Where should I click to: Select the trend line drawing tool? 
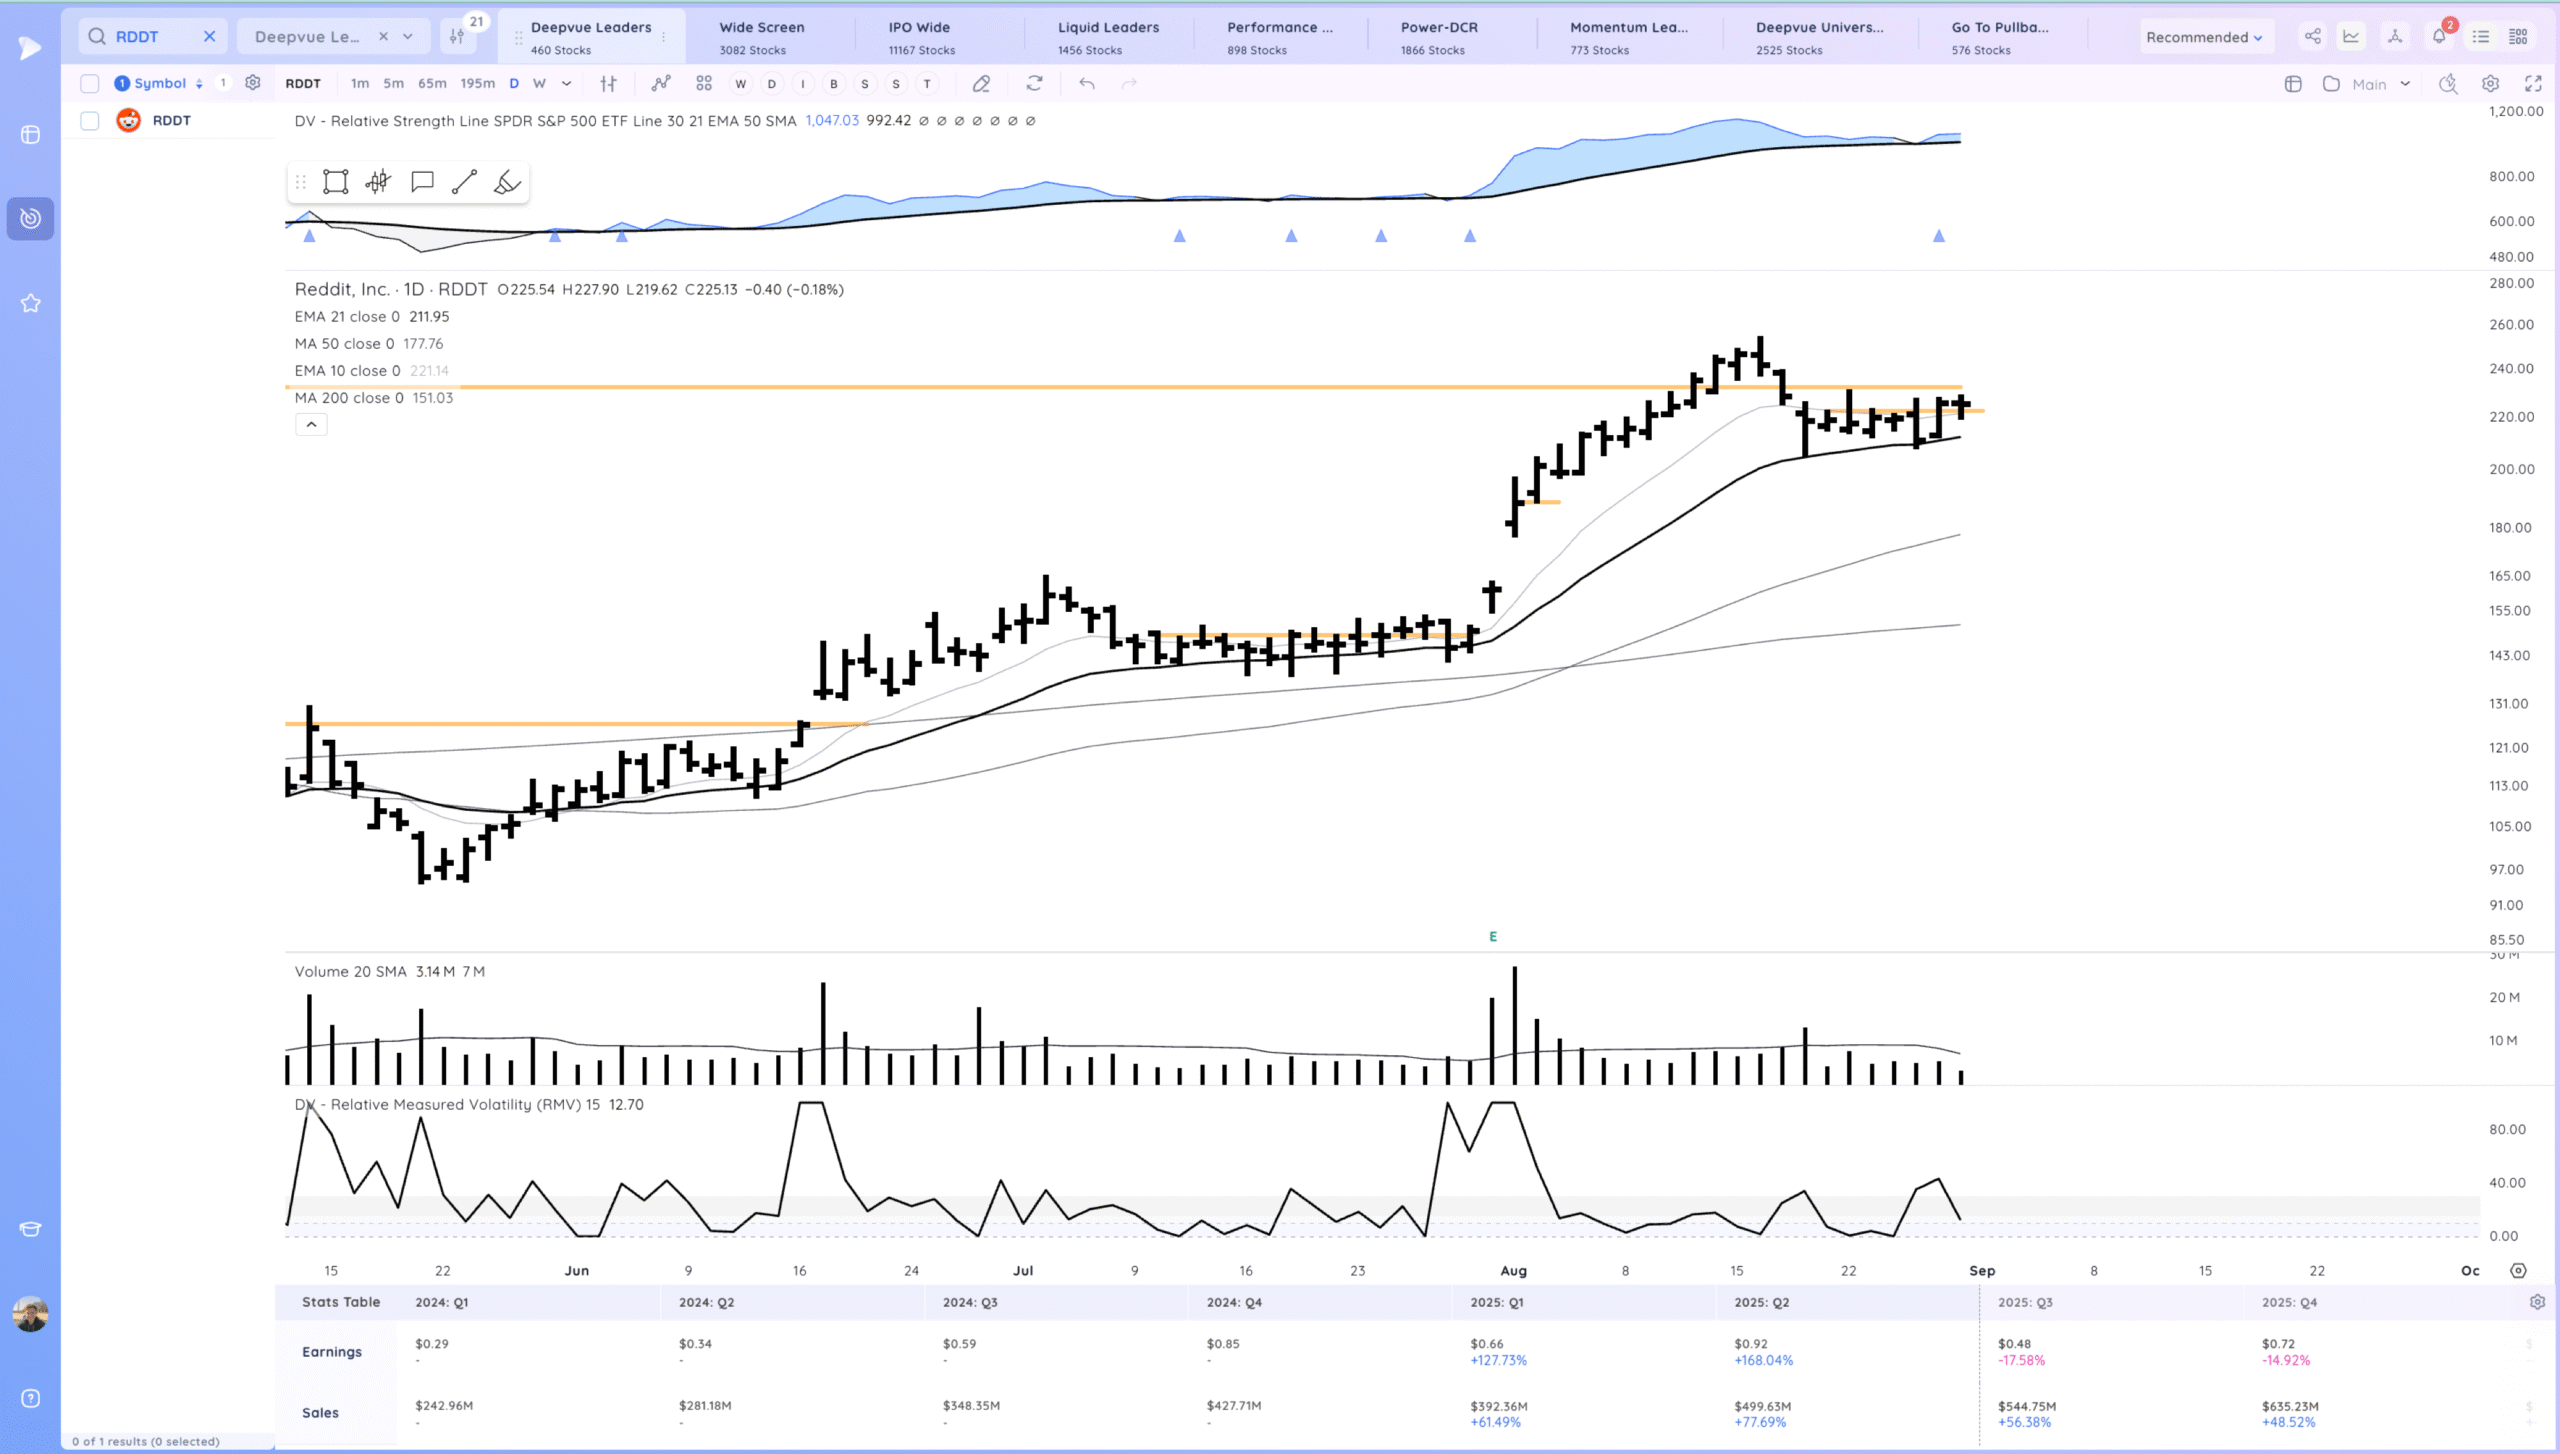click(x=464, y=182)
